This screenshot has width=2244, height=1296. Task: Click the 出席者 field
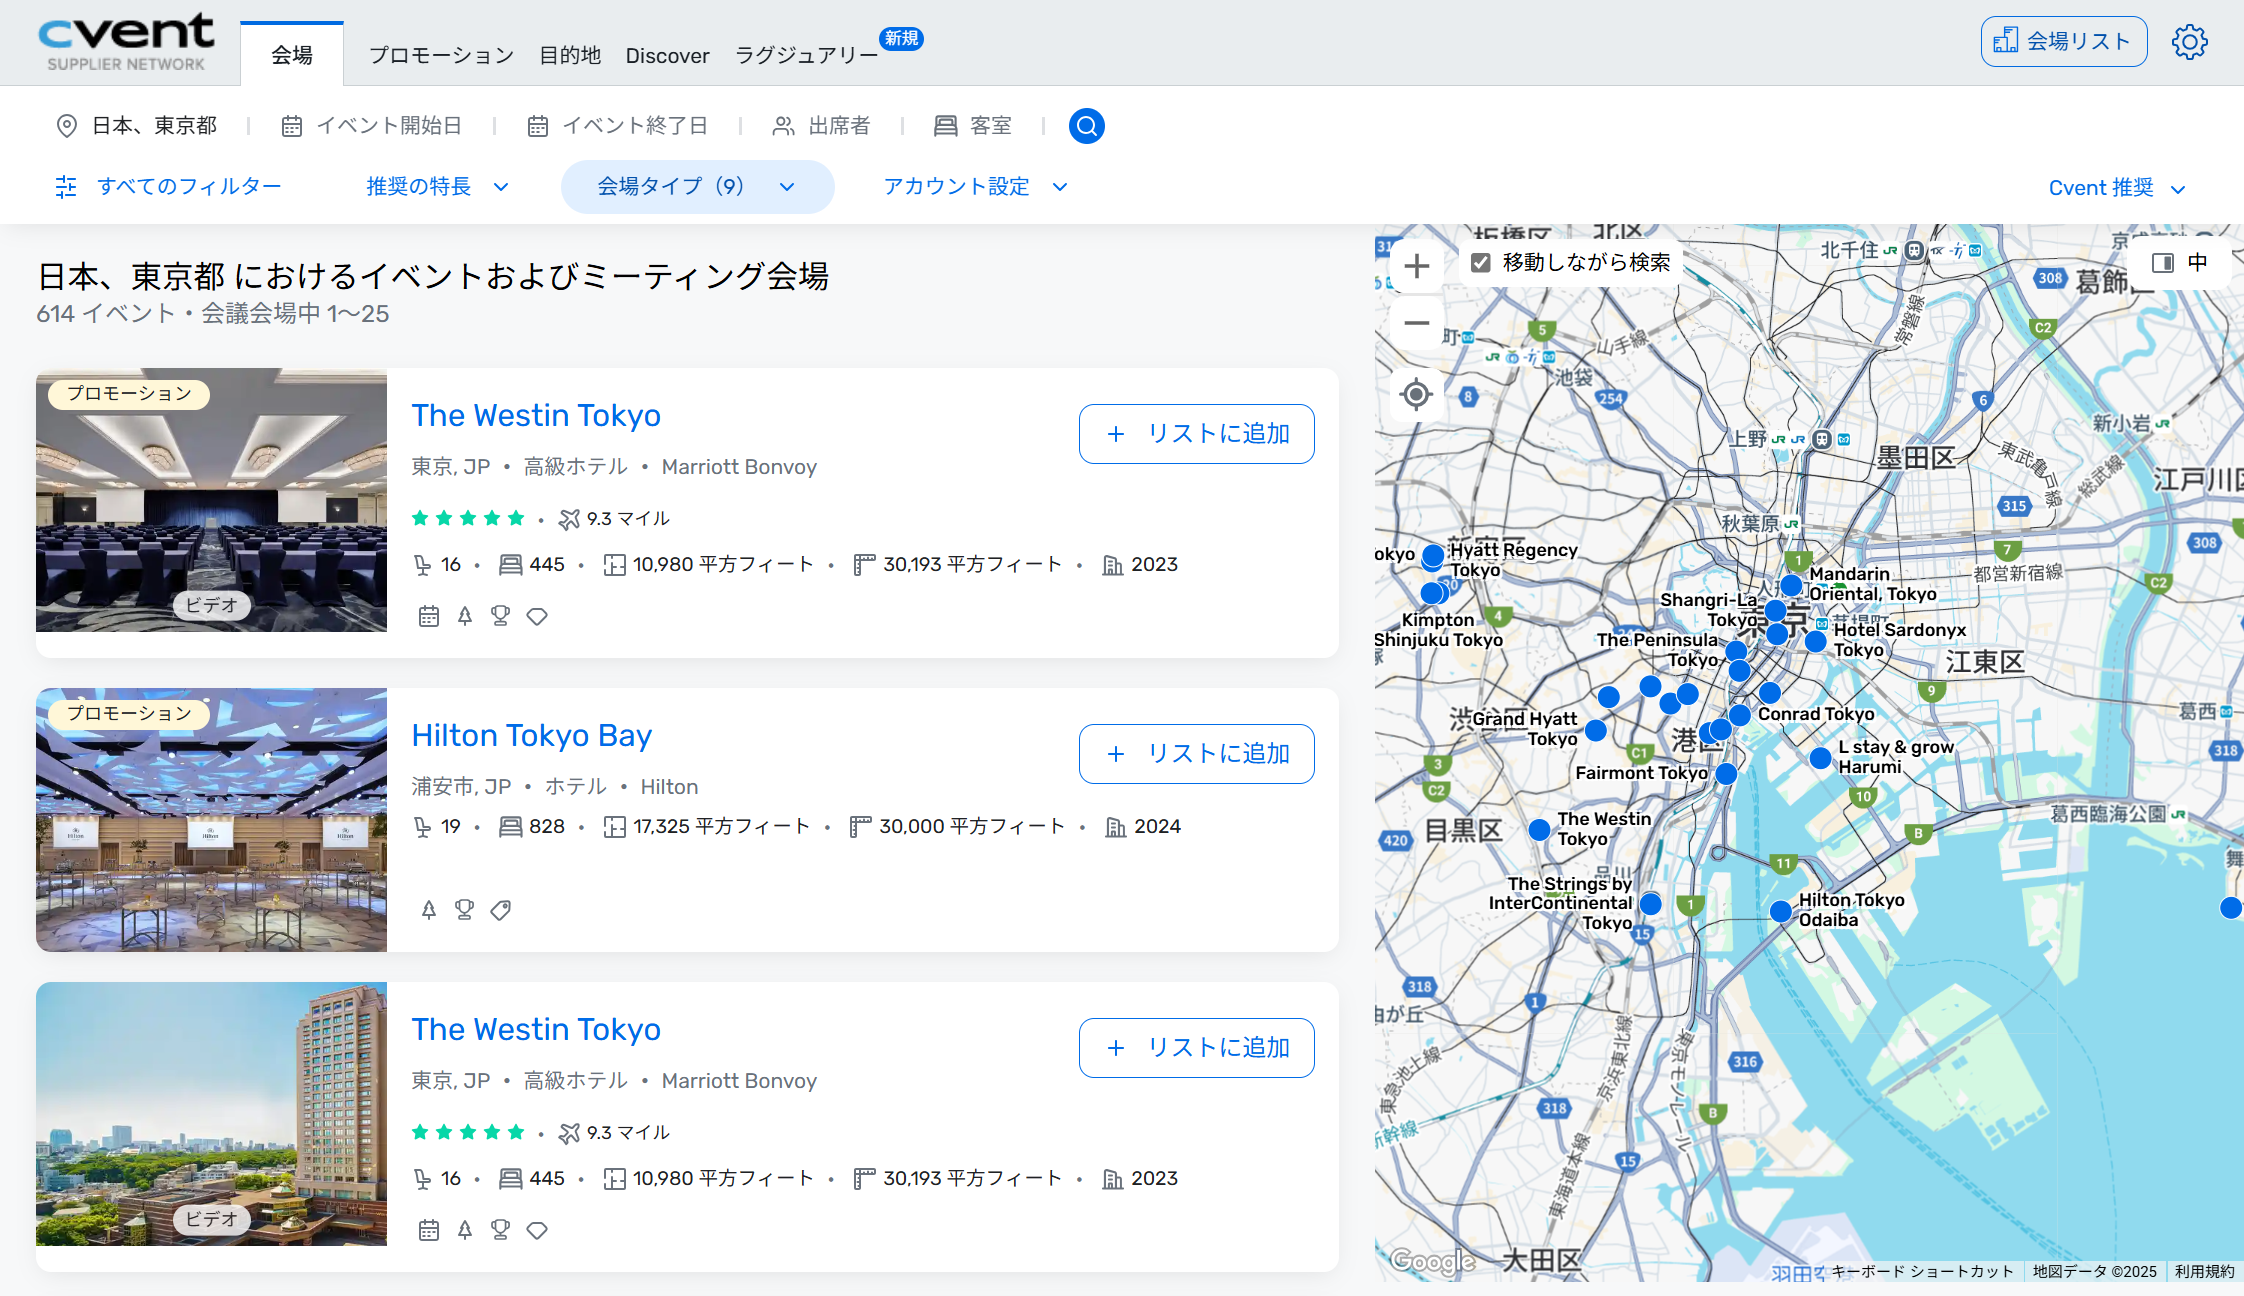click(x=822, y=126)
